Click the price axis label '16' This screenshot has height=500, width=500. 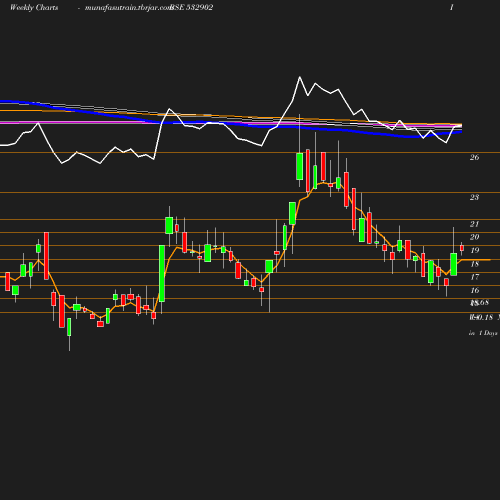coord(474,290)
